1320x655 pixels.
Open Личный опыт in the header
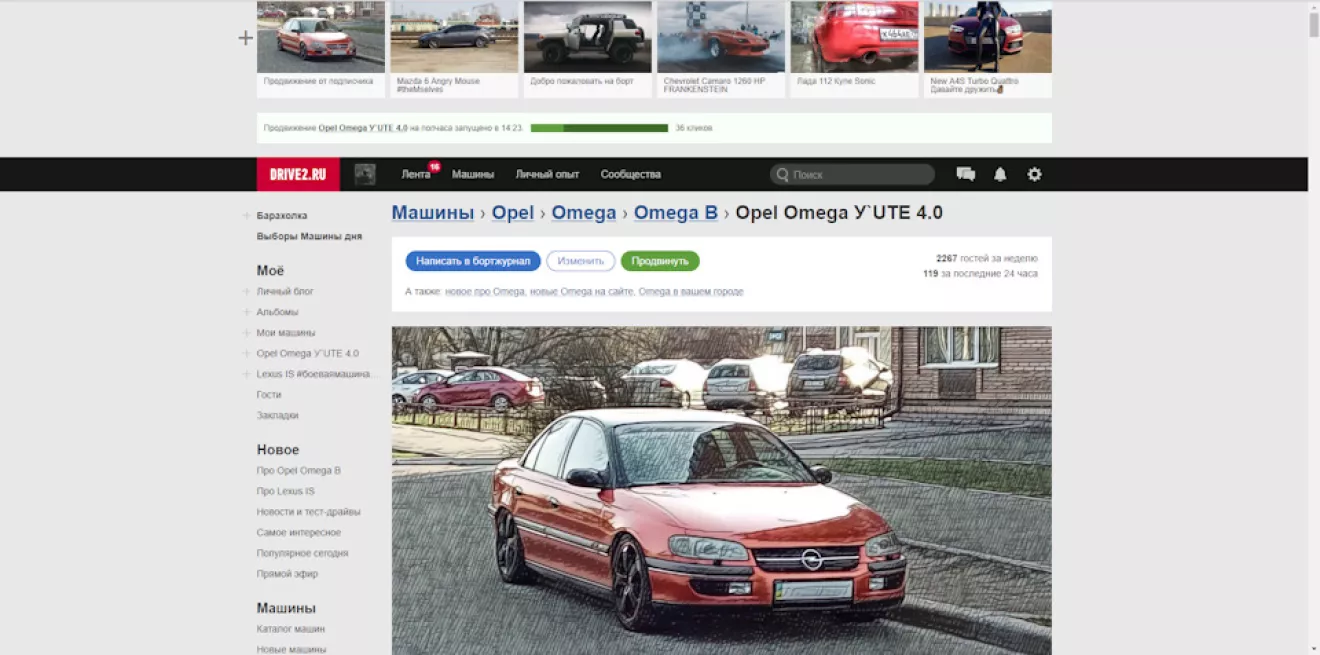point(547,174)
